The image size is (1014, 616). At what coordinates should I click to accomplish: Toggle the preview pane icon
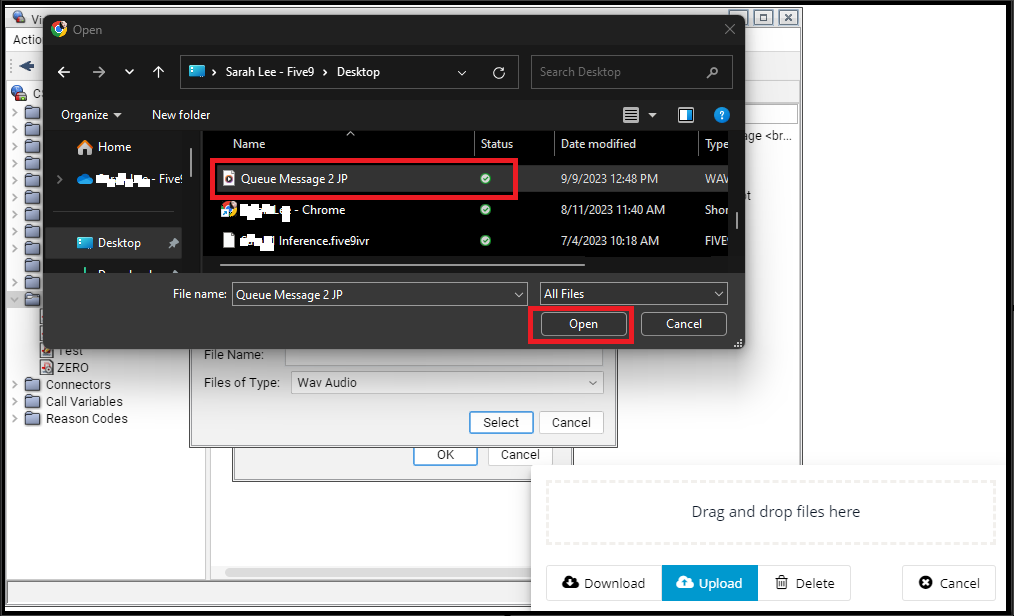[685, 115]
